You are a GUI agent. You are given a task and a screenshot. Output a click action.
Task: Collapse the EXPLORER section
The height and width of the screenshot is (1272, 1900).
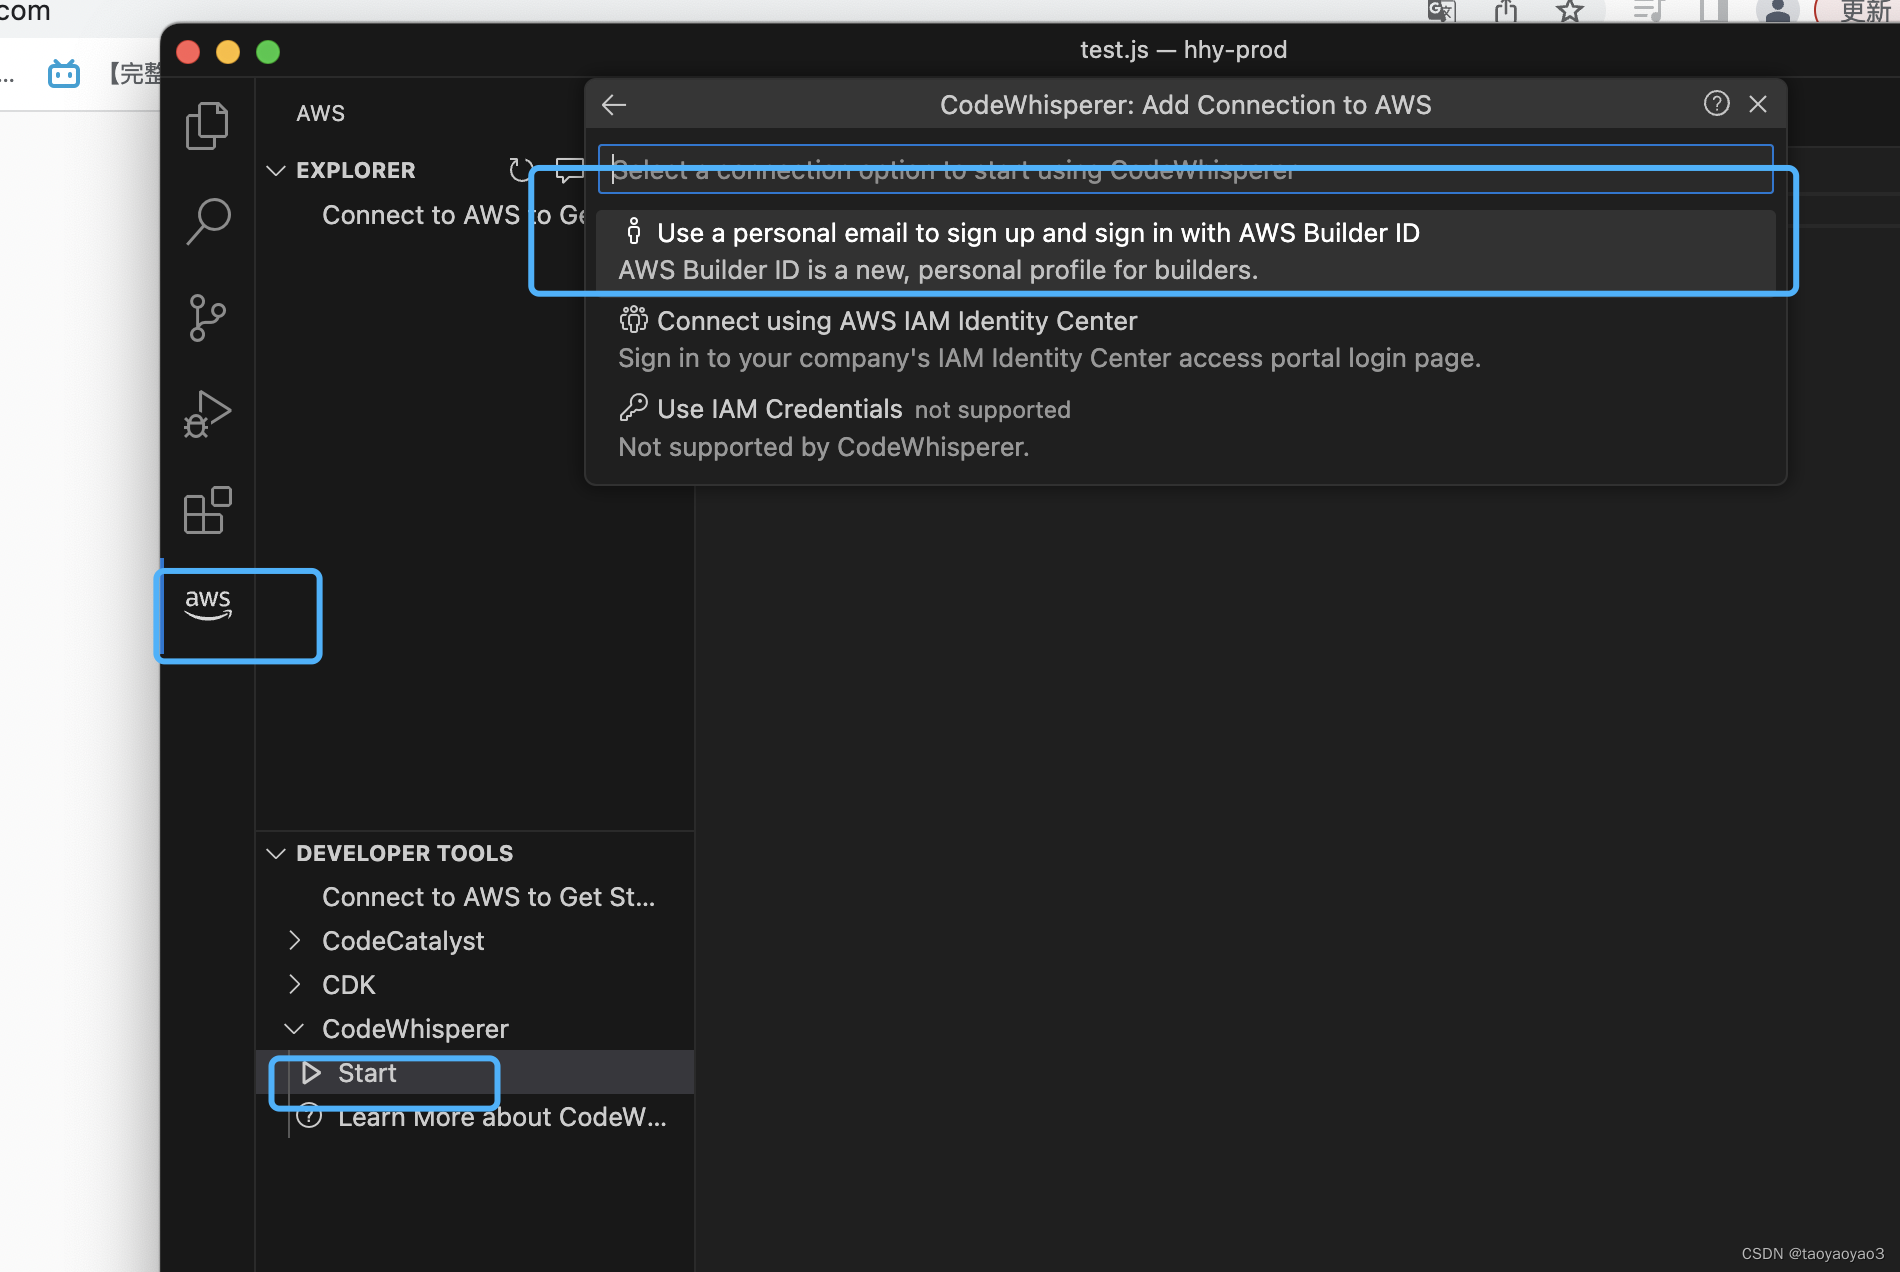[x=276, y=171]
